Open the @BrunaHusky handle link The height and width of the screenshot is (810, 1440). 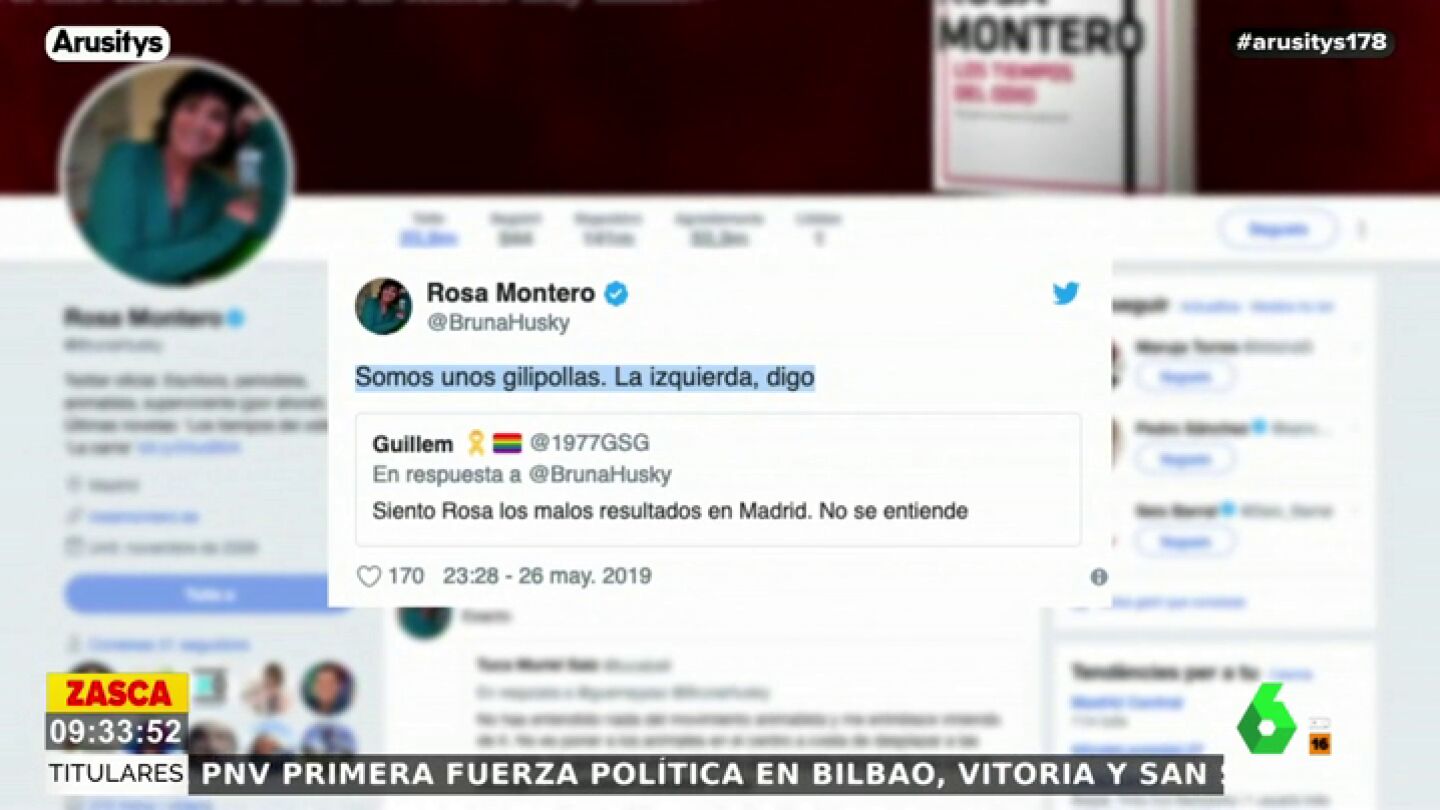click(x=498, y=323)
